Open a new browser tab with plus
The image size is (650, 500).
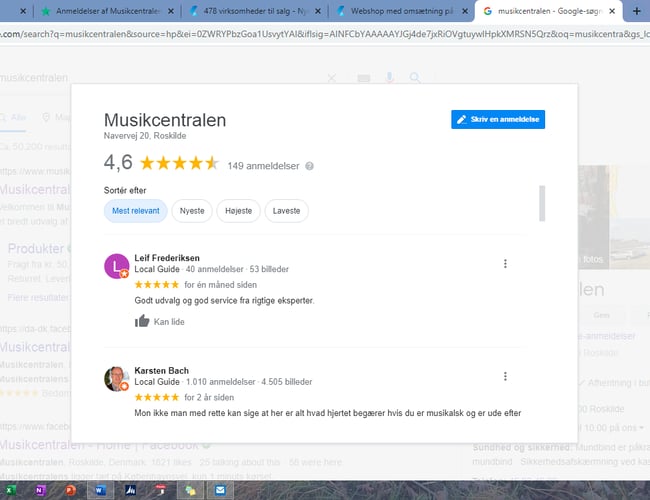(x=637, y=11)
